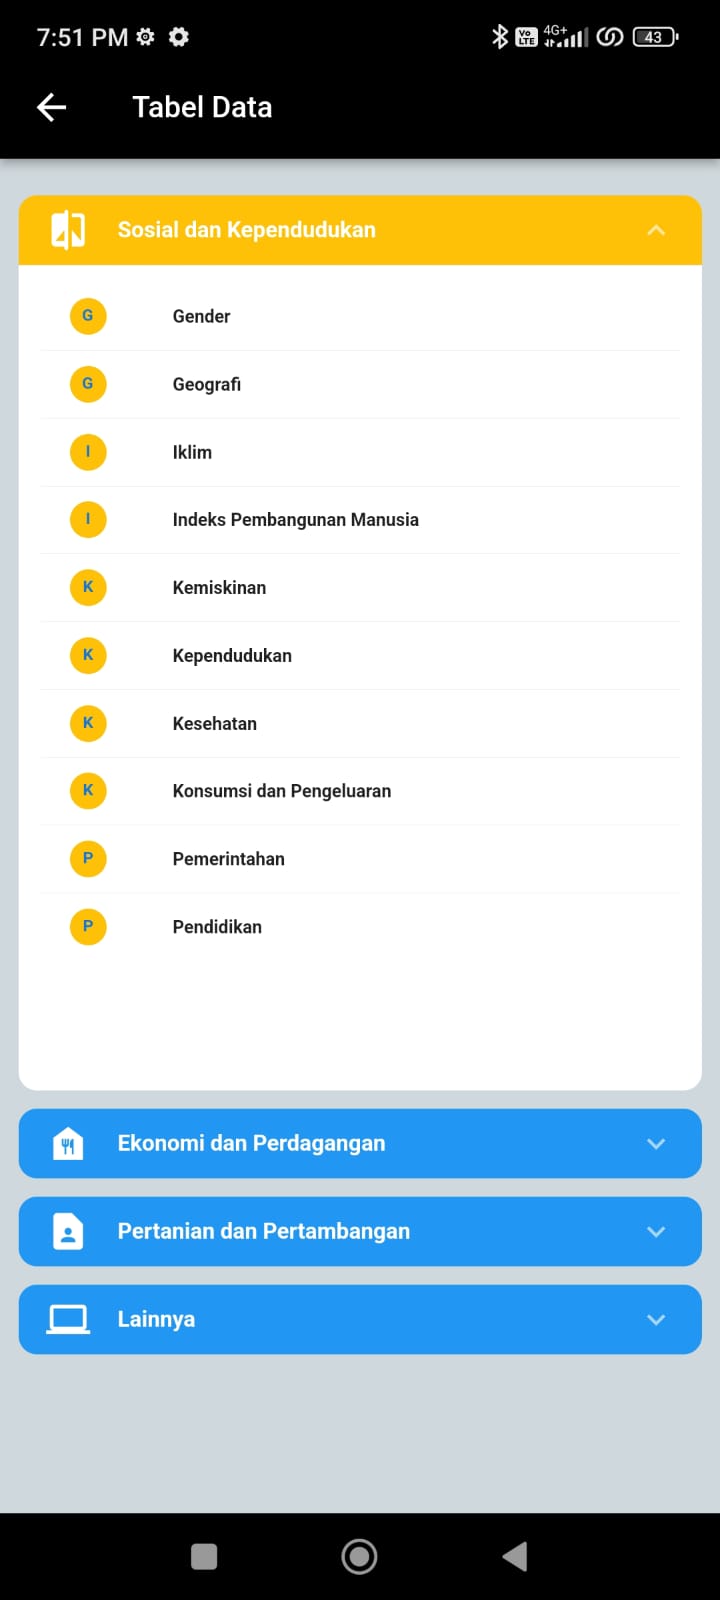
Task: Tap the laptop icon beside Lainnya
Action: click(68, 1319)
